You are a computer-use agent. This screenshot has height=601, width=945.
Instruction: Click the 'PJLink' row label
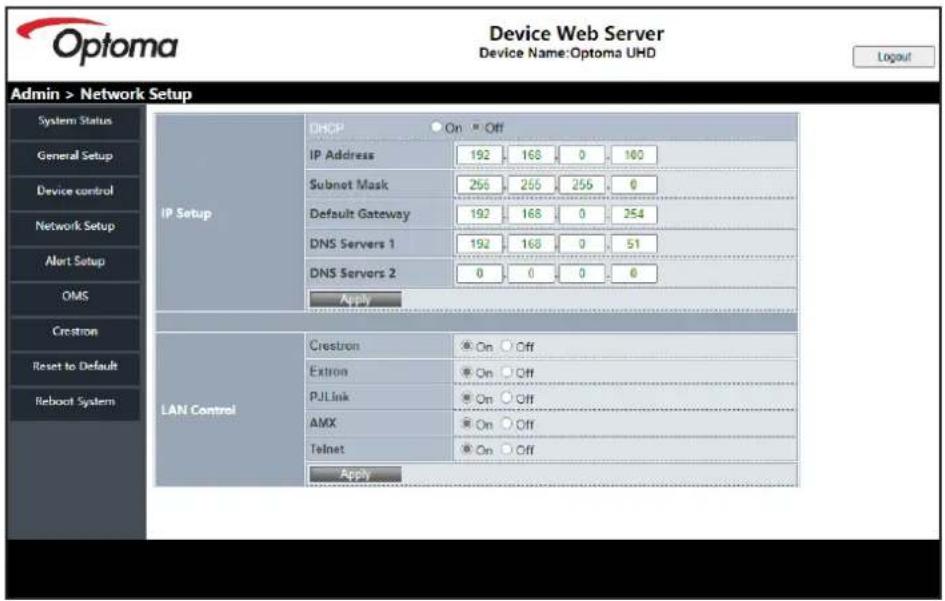pyautogui.click(x=329, y=397)
